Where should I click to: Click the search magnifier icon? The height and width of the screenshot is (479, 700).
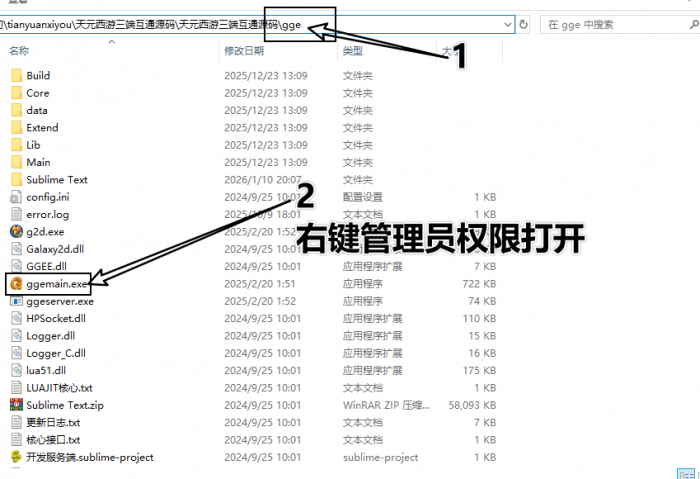(x=694, y=25)
